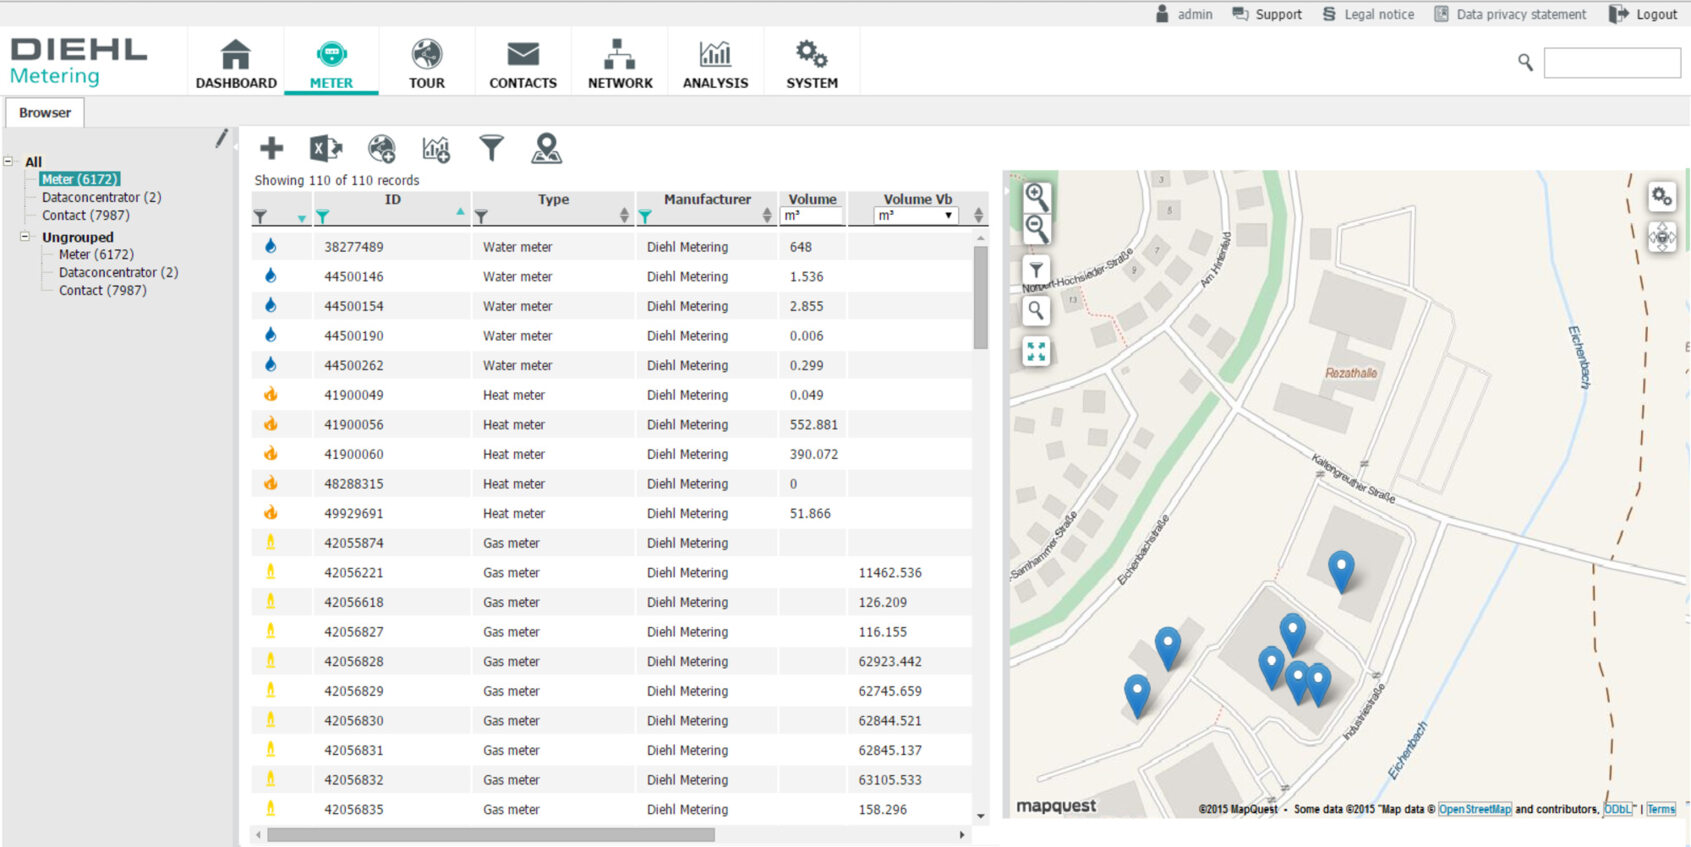Collapse the Ungrouped tree node
Screen dimensions: 1691x847
pos(25,237)
